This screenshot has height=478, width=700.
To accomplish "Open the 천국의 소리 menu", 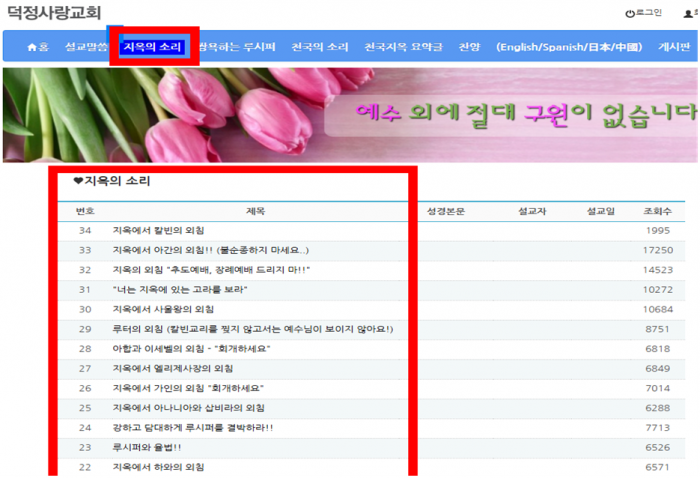I will pos(320,47).
